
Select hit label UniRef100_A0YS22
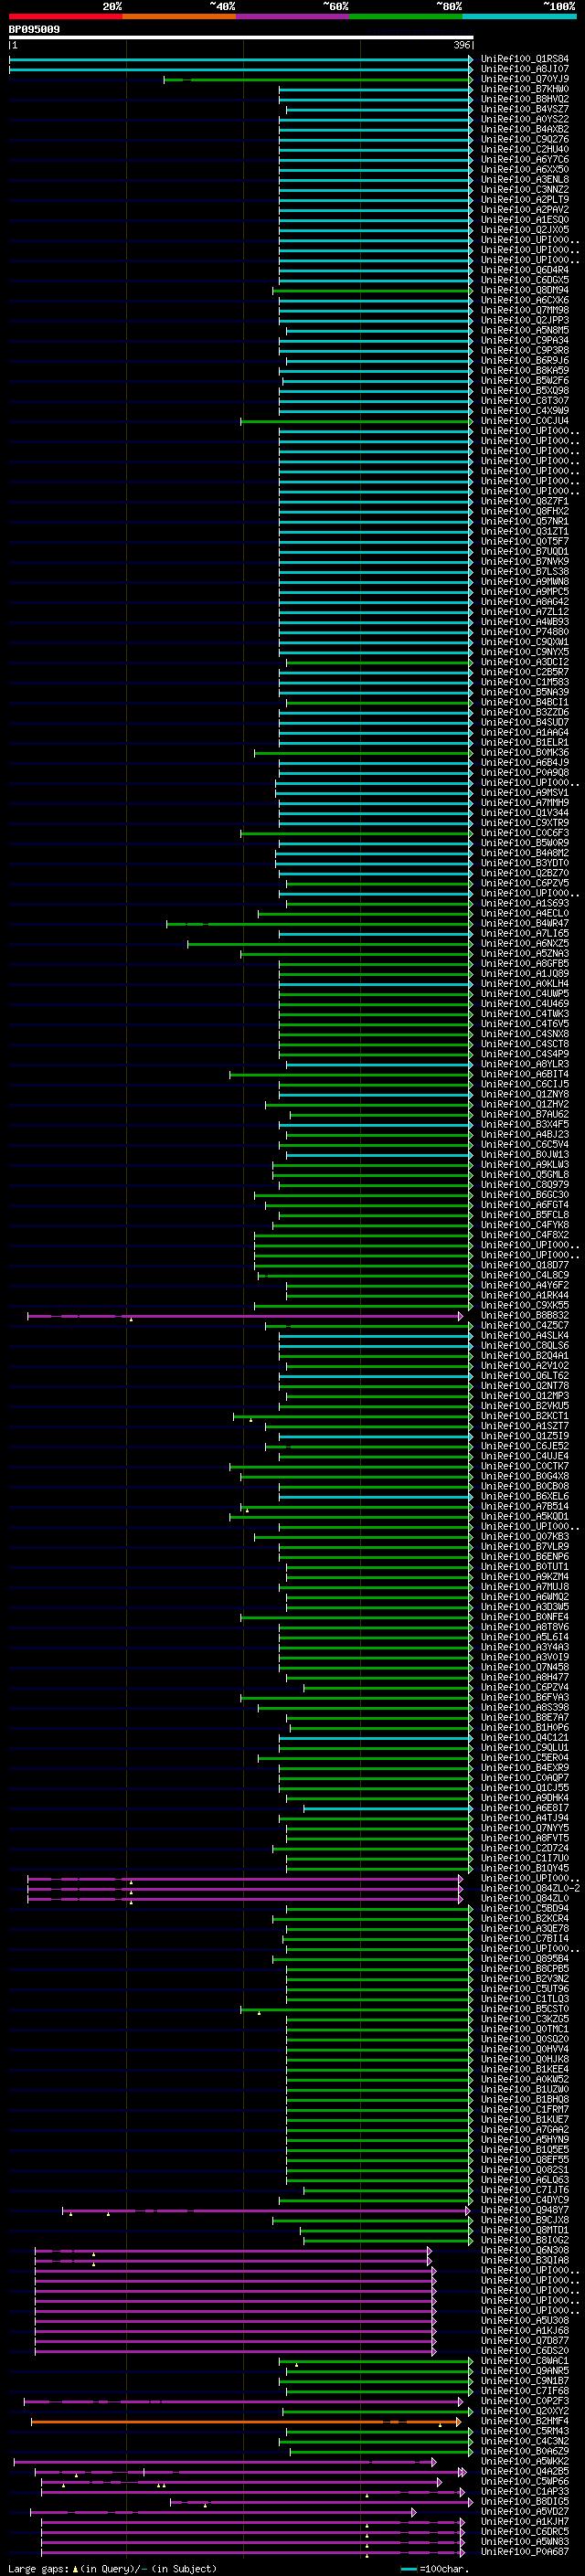(525, 119)
